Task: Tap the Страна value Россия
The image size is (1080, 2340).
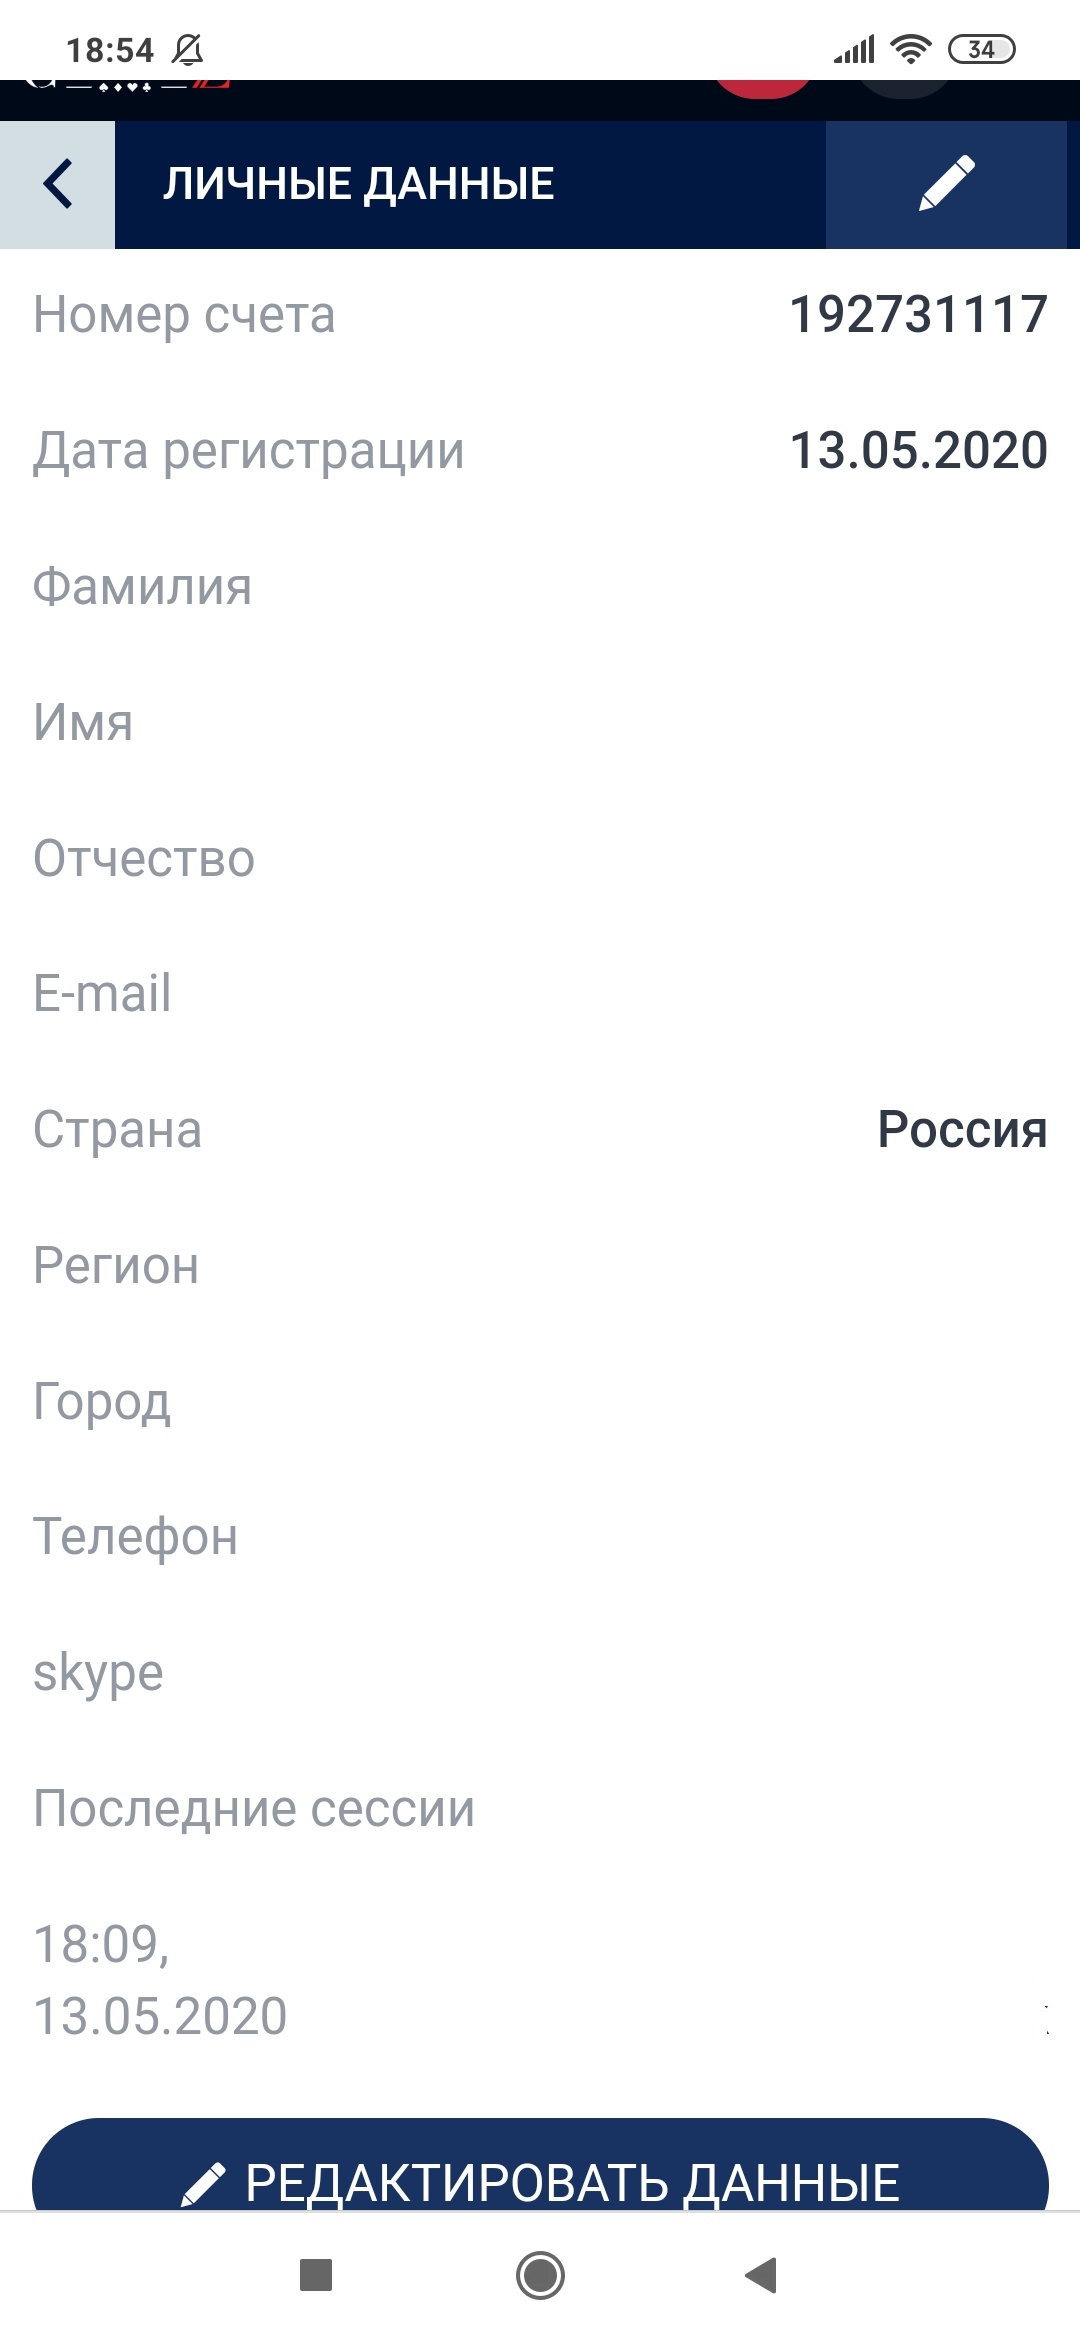Action: pos(962,1130)
